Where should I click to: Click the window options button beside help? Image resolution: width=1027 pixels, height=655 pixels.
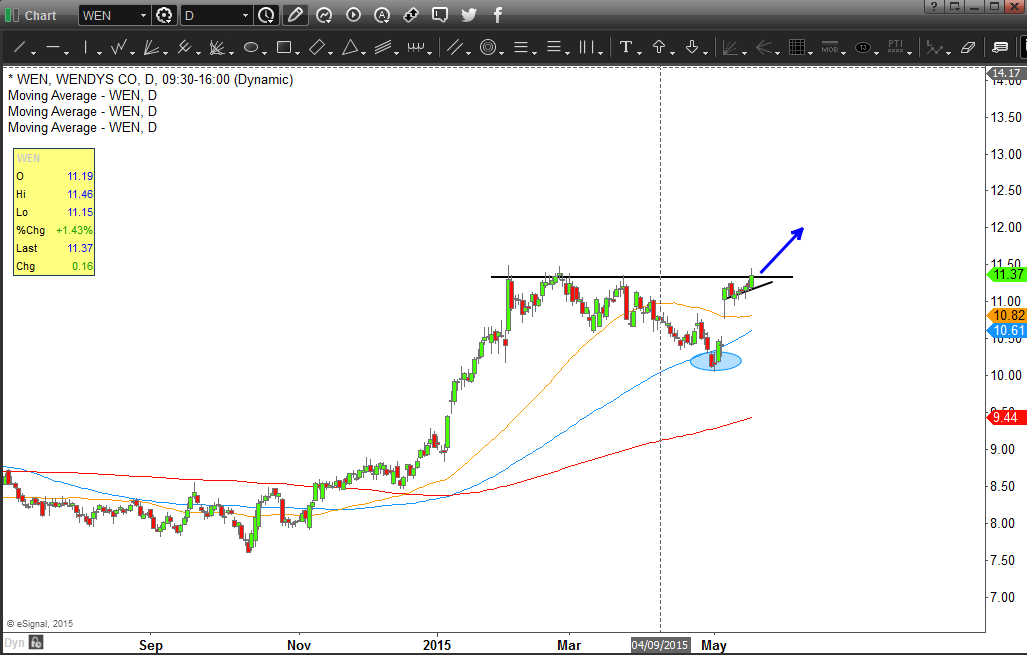[954, 7]
